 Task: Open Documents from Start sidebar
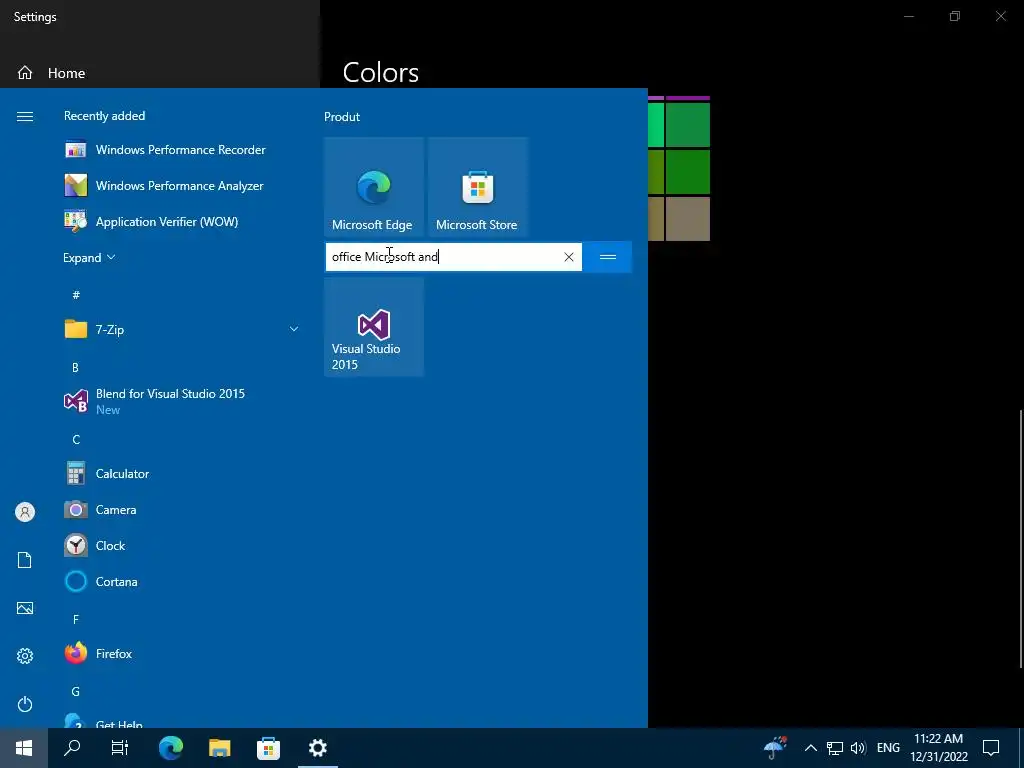click(x=25, y=560)
